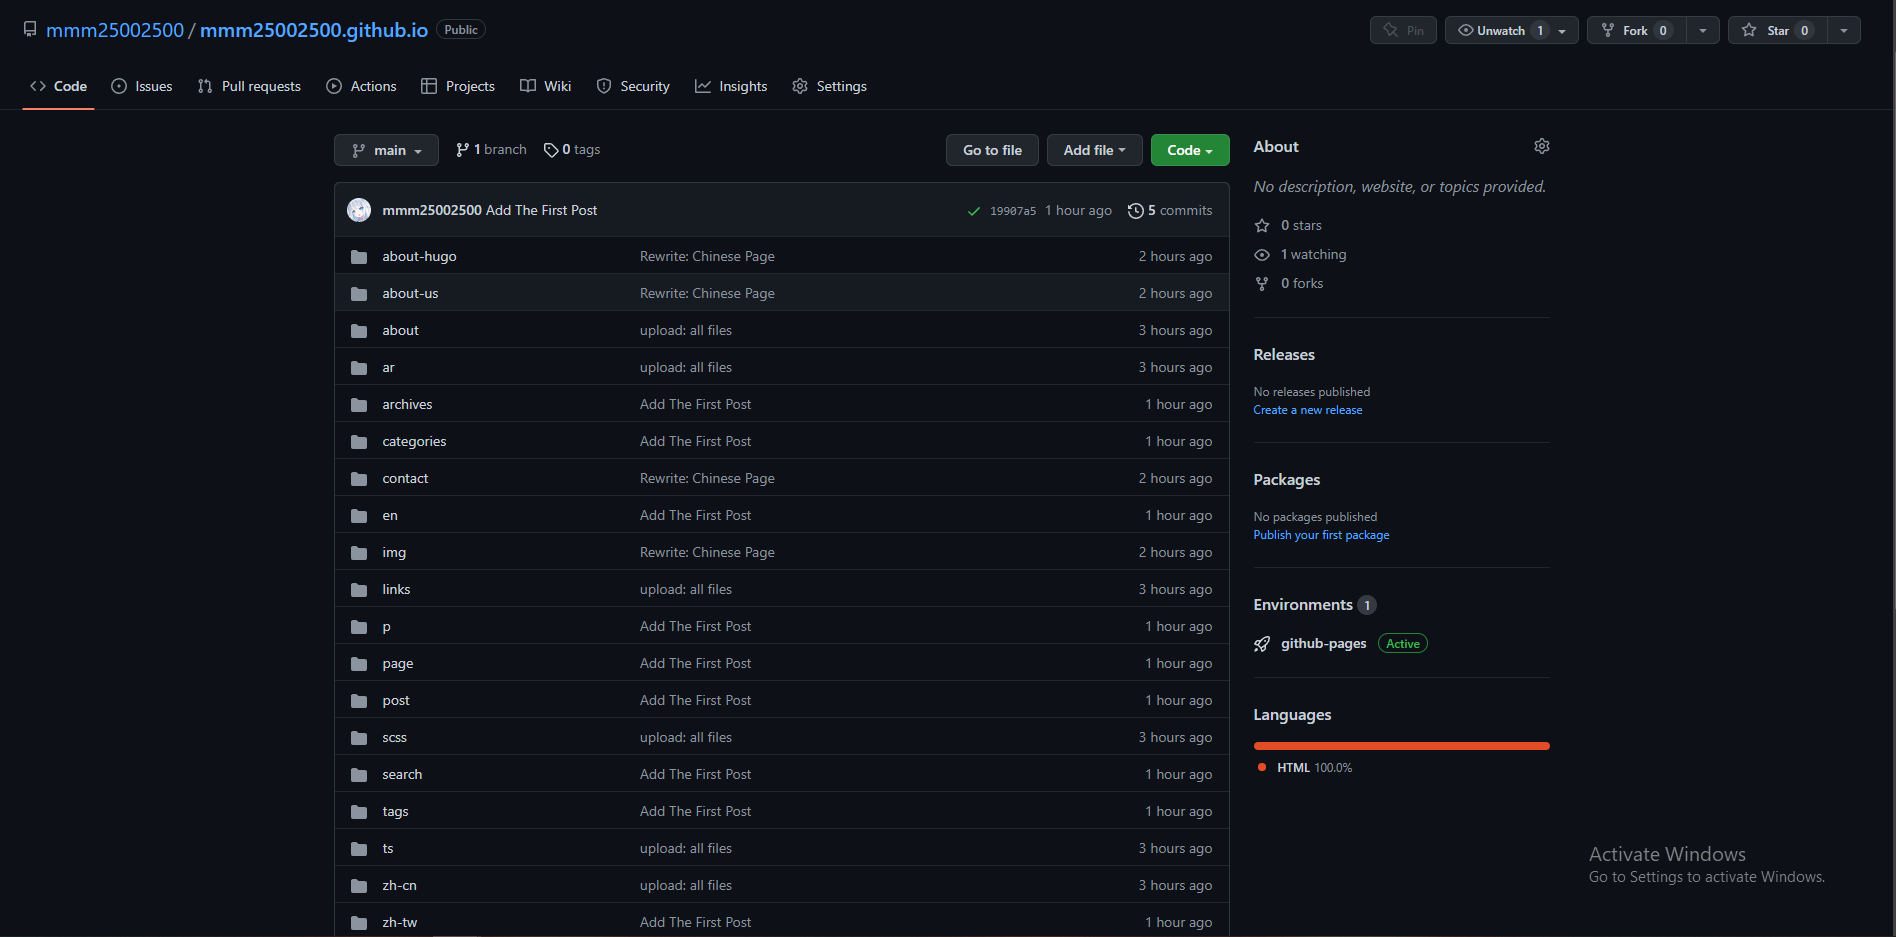Click the rocket icon beside github-pages
Viewport: 1896px width, 937px height.
(1262, 644)
